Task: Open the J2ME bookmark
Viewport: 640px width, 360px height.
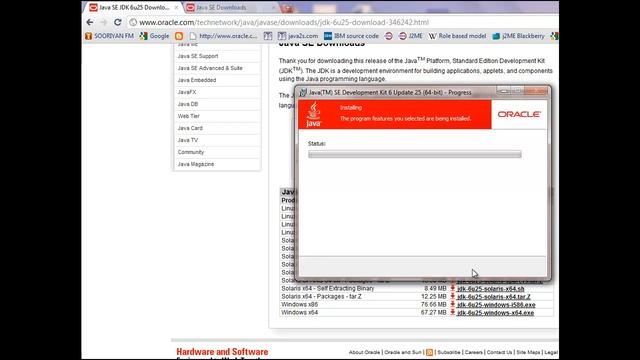Action: click(x=411, y=36)
